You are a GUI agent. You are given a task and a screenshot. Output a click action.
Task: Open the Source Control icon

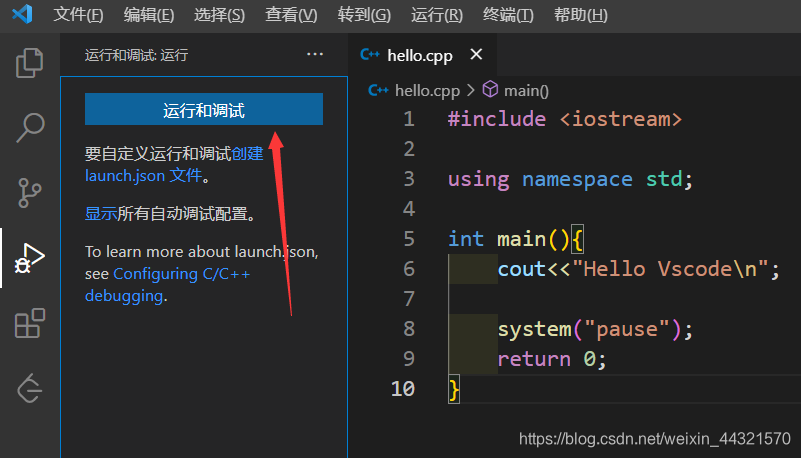click(x=30, y=192)
